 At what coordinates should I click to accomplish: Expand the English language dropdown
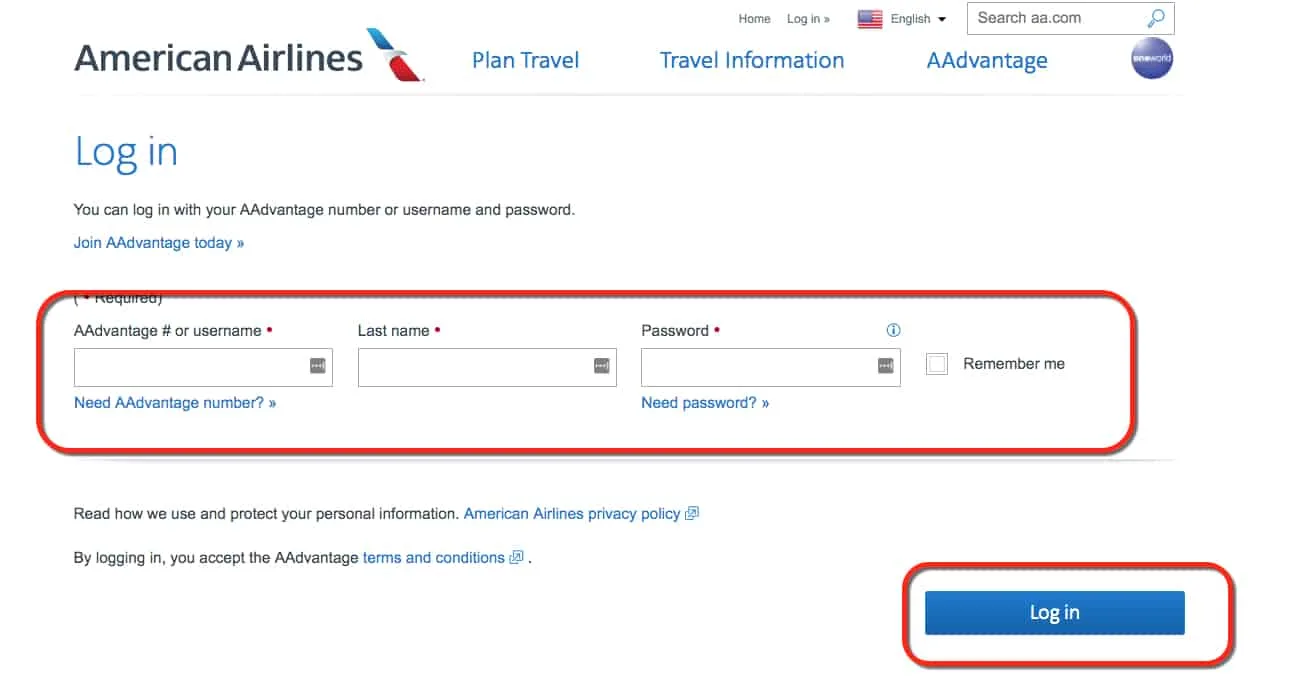918,19
